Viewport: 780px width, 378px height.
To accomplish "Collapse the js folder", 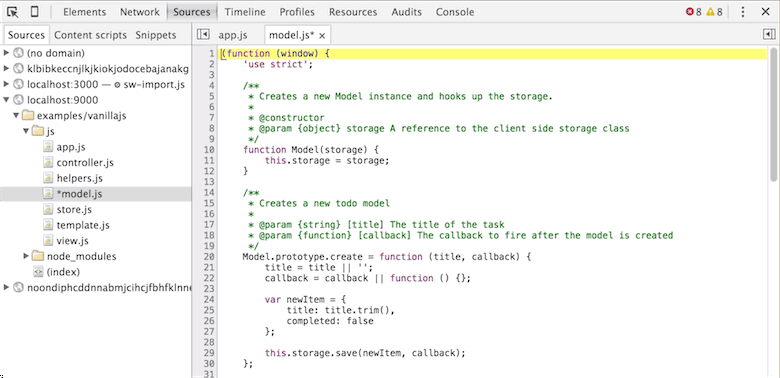I will (x=26, y=131).
